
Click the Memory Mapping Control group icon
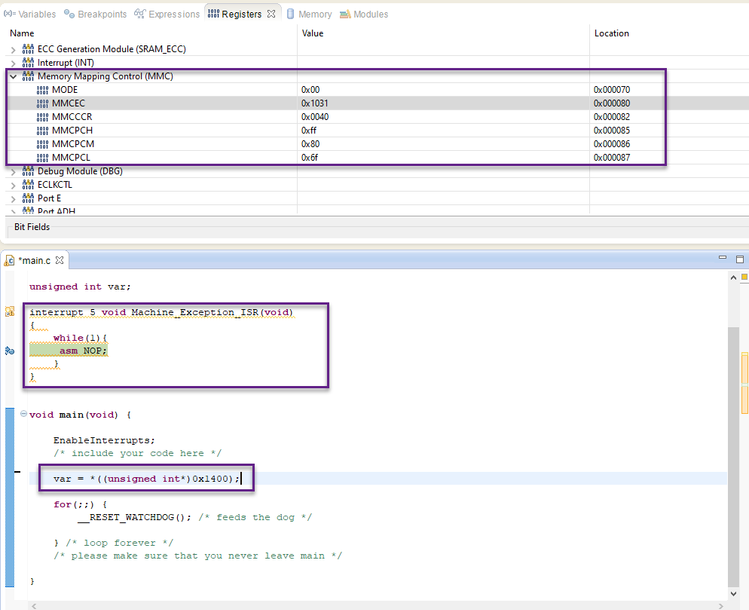28,76
